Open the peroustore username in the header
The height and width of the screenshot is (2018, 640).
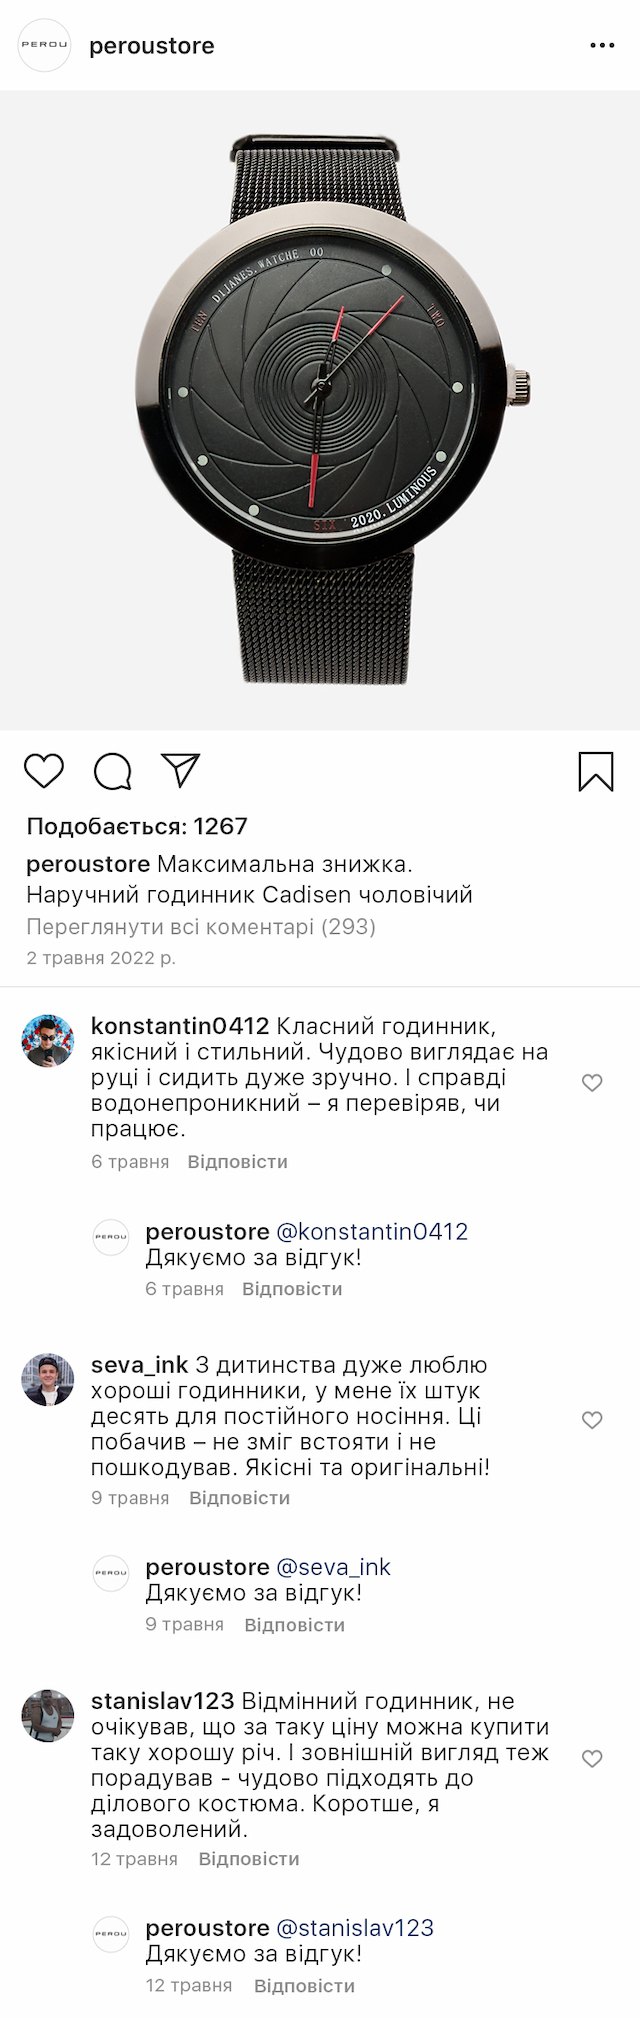[151, 46]
